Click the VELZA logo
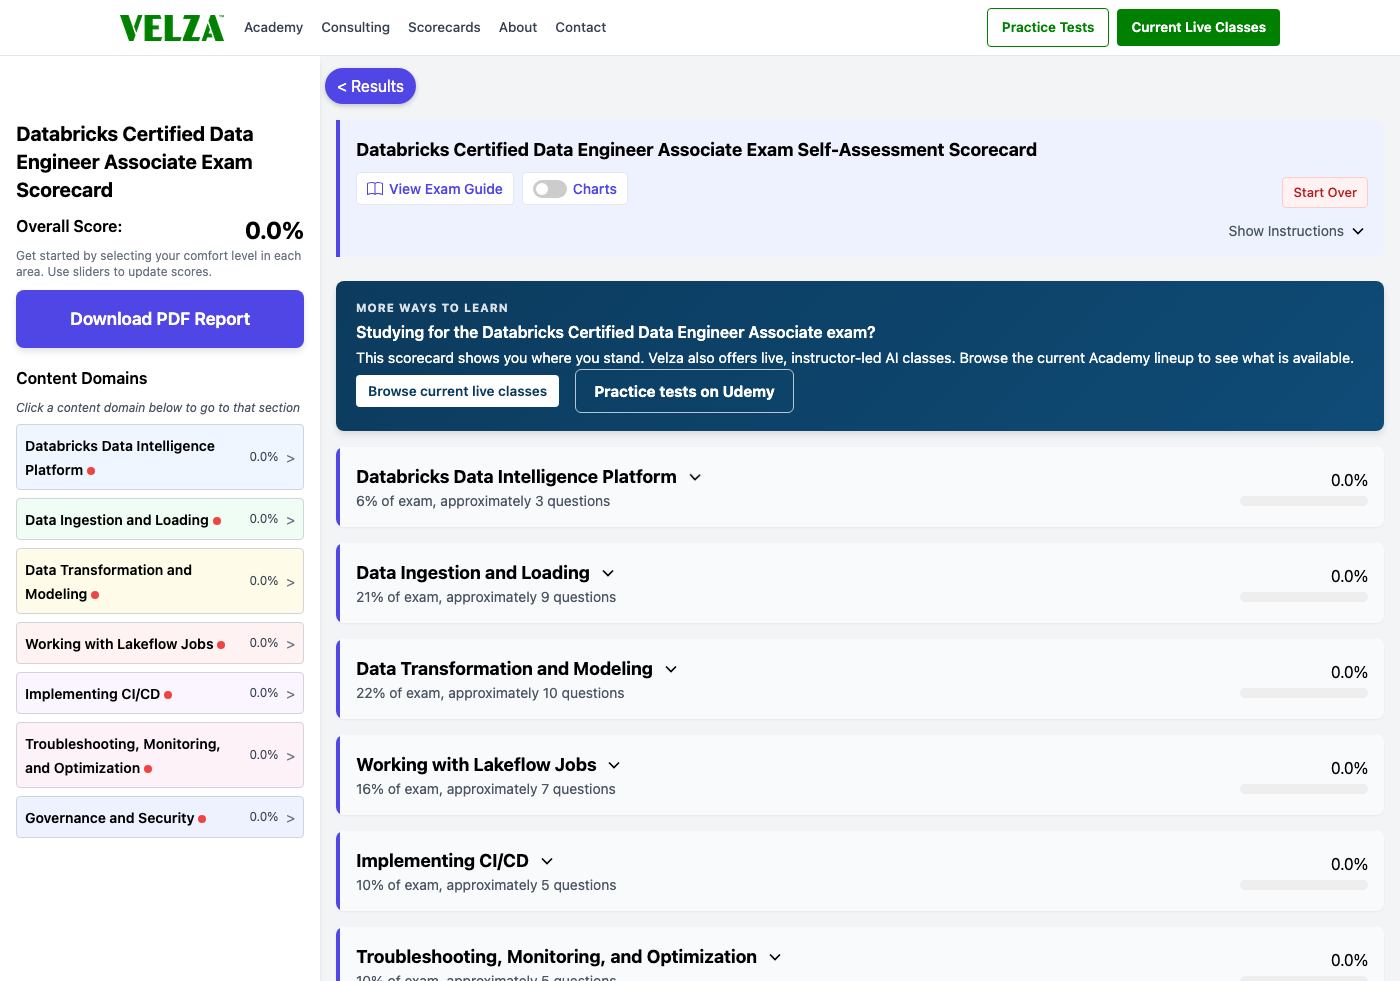Image resolution: width=1400 pixels, height=981 pixels. [172, 28]
